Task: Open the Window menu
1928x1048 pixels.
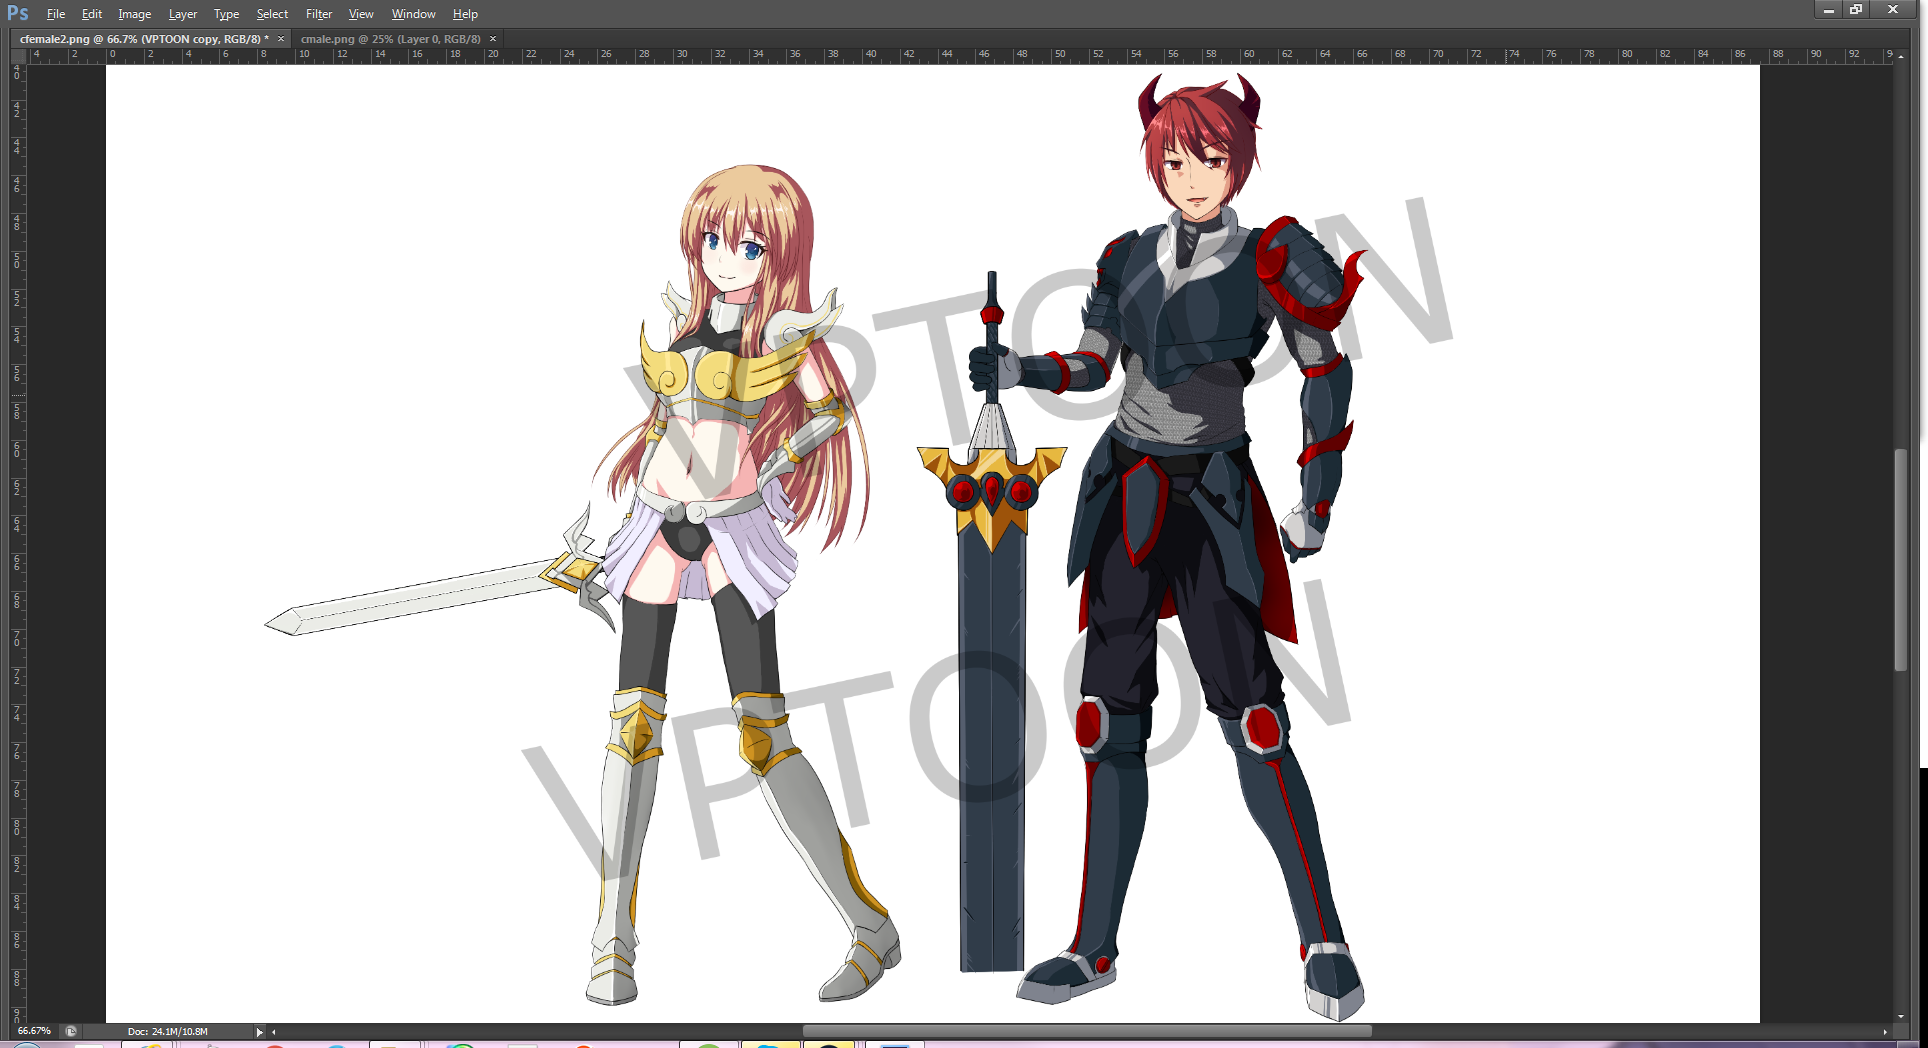Action: point(414,14)
